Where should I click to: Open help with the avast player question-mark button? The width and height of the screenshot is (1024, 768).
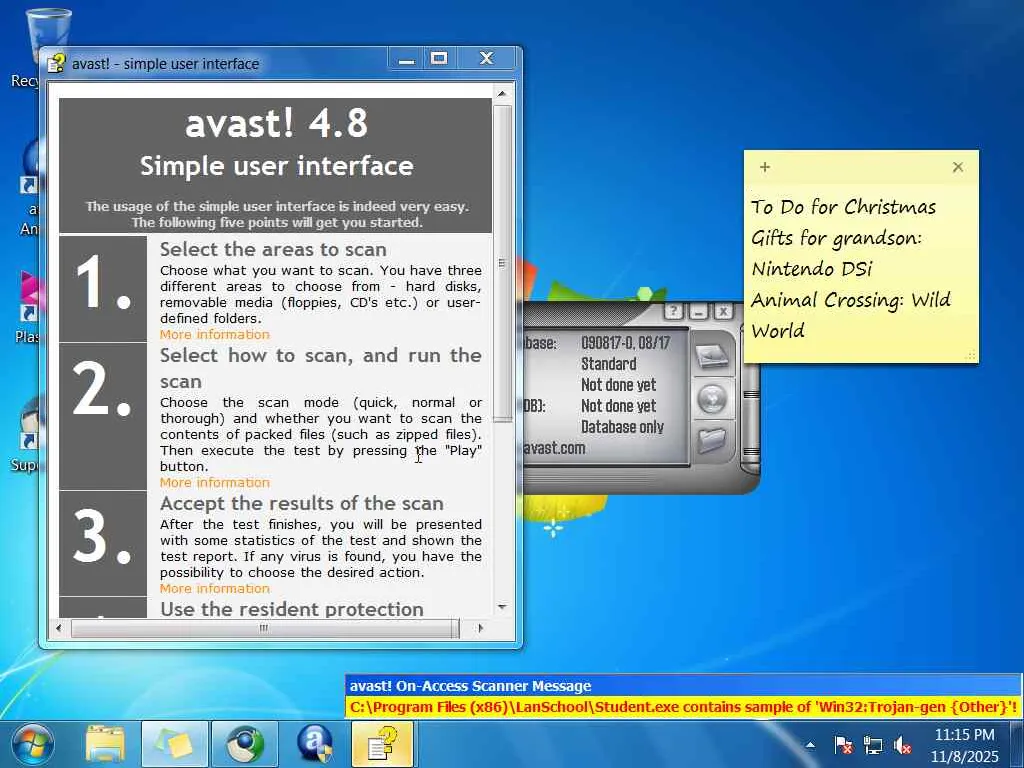[674, 312]
